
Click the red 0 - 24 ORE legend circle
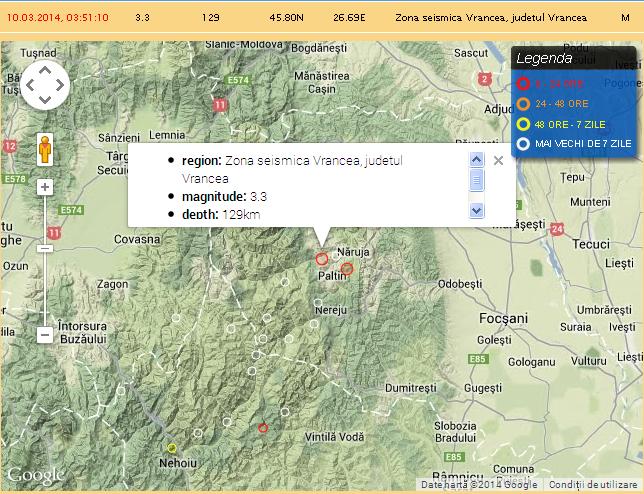tap(523, 84)
